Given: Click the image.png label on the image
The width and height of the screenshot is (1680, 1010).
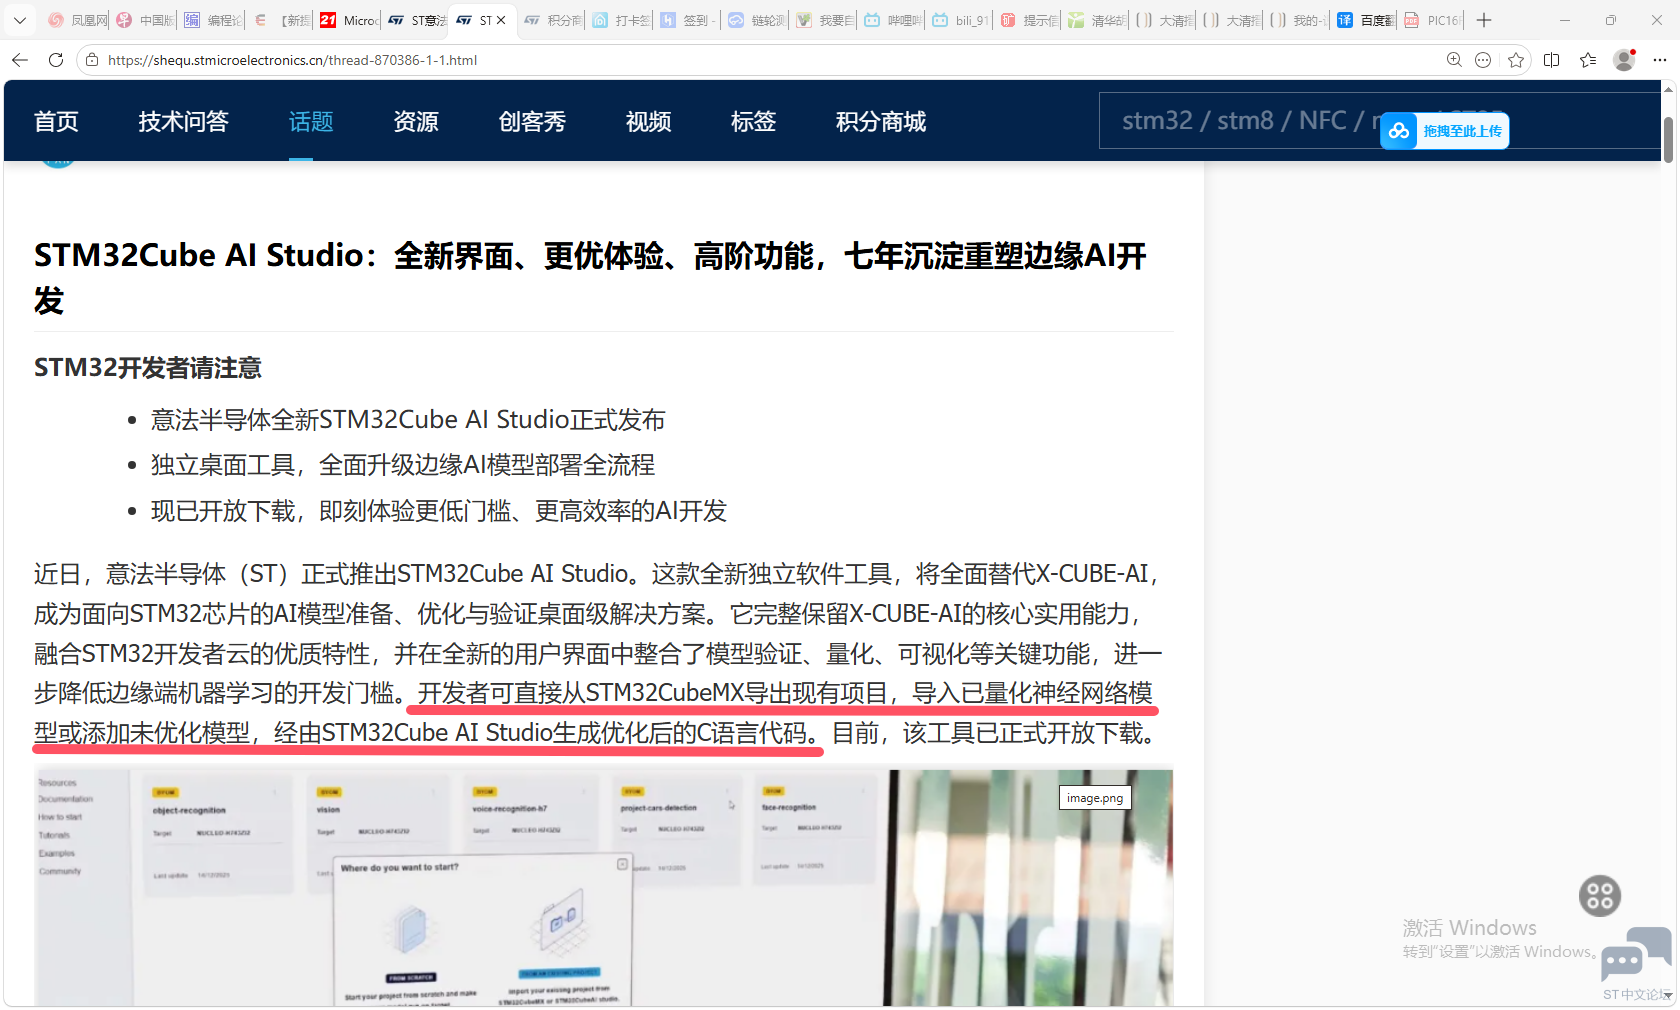Looking at the screenshot, I should [x=1095, y=798].
